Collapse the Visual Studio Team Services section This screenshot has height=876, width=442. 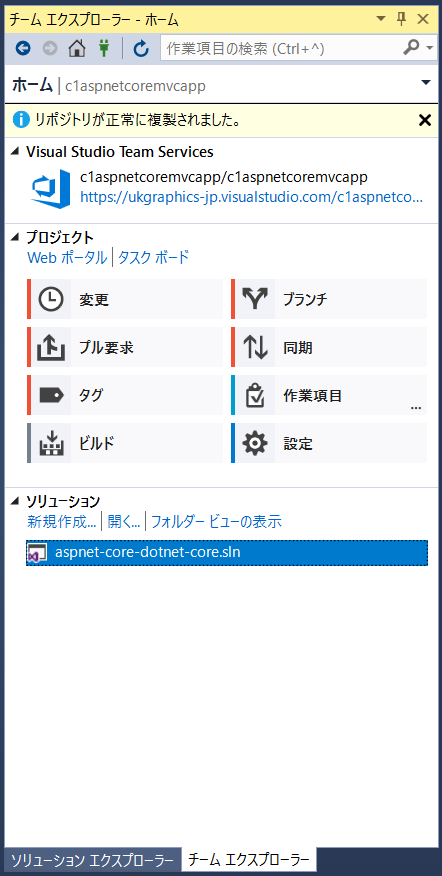pos(16,151)
